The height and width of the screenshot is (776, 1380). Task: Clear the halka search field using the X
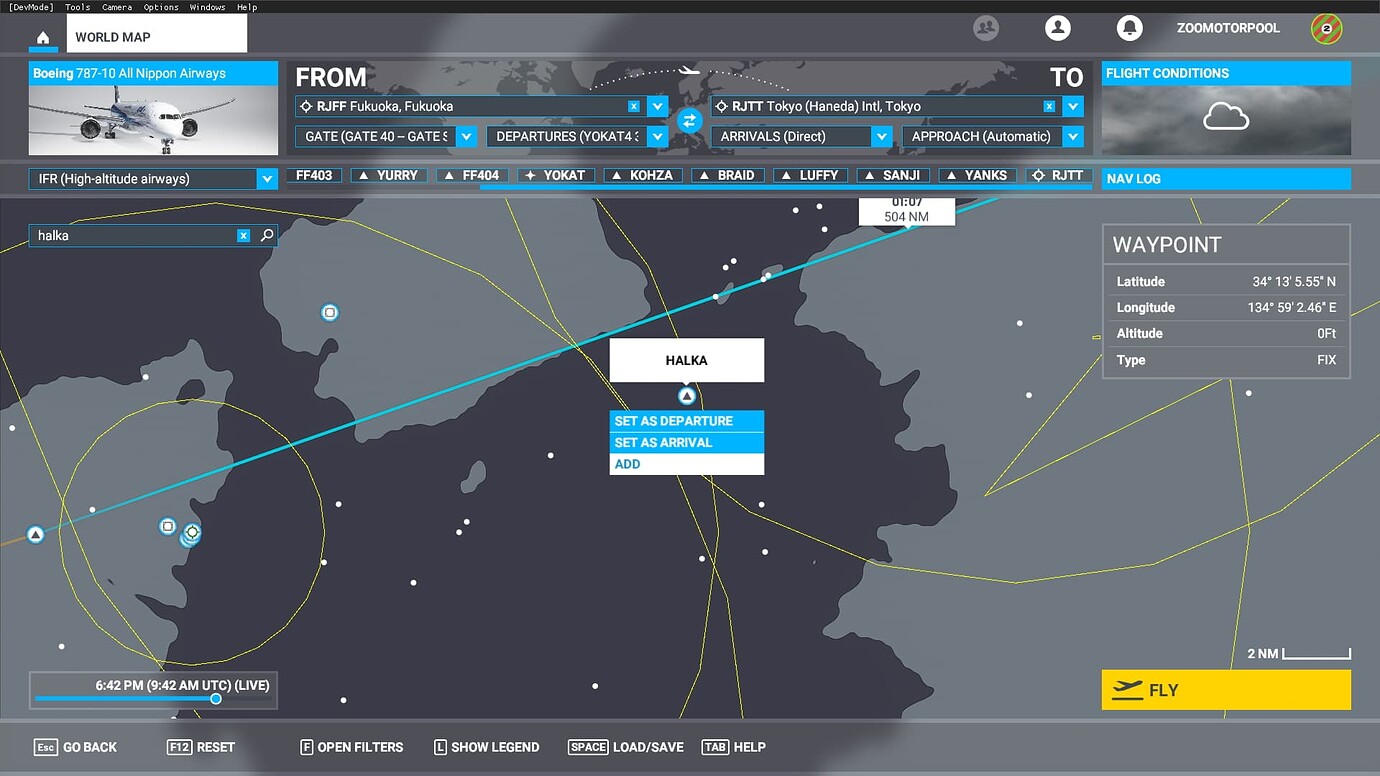click(243, 235)
